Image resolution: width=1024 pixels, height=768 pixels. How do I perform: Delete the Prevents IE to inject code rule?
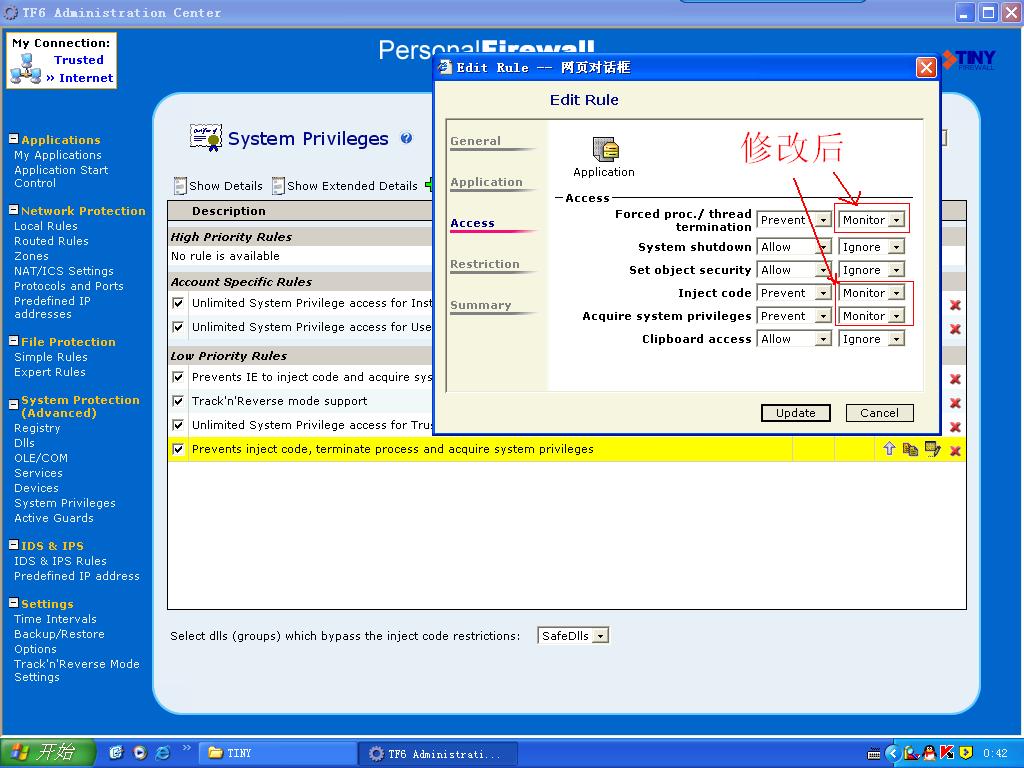click(955, 379)
